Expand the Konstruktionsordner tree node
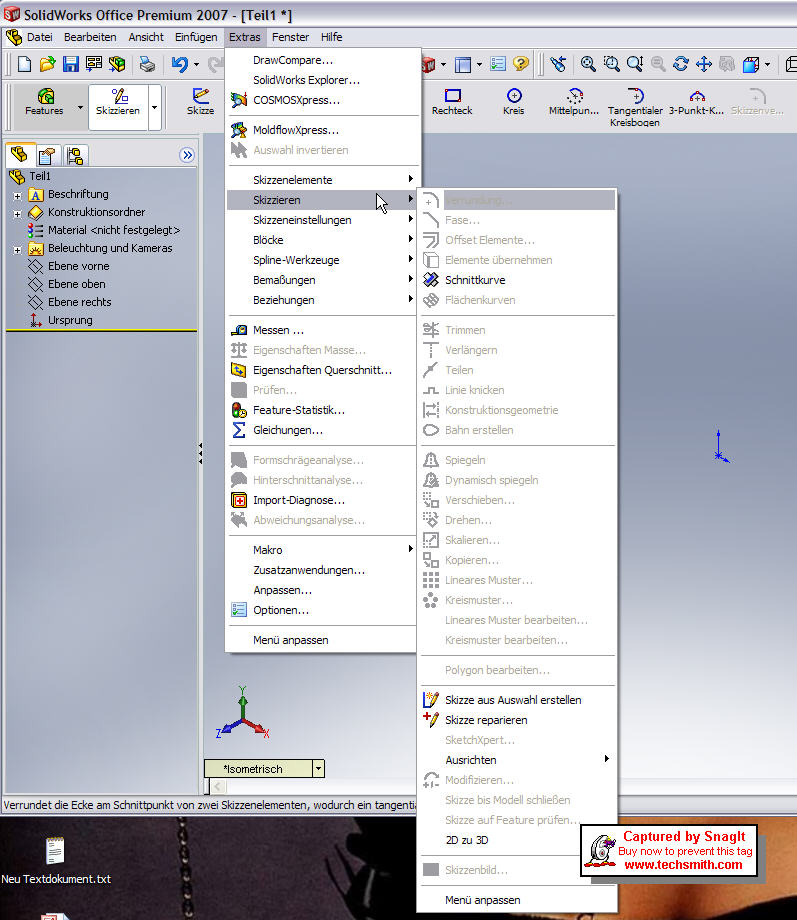This screenshot has width=797, height=920. 17,214
